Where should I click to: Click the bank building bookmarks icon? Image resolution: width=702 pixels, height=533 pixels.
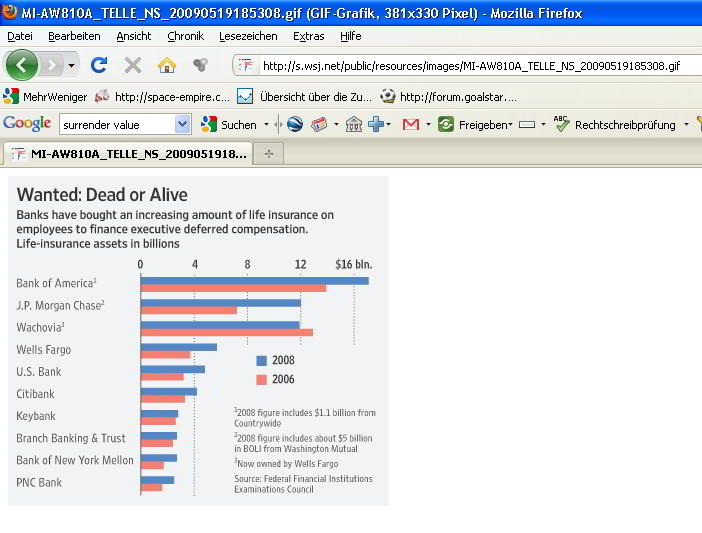[x=354, y=124]
